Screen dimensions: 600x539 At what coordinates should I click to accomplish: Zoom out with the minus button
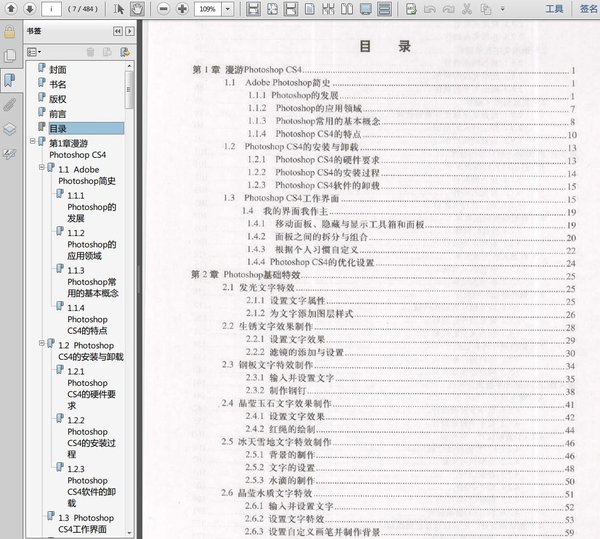pos(164,9)
